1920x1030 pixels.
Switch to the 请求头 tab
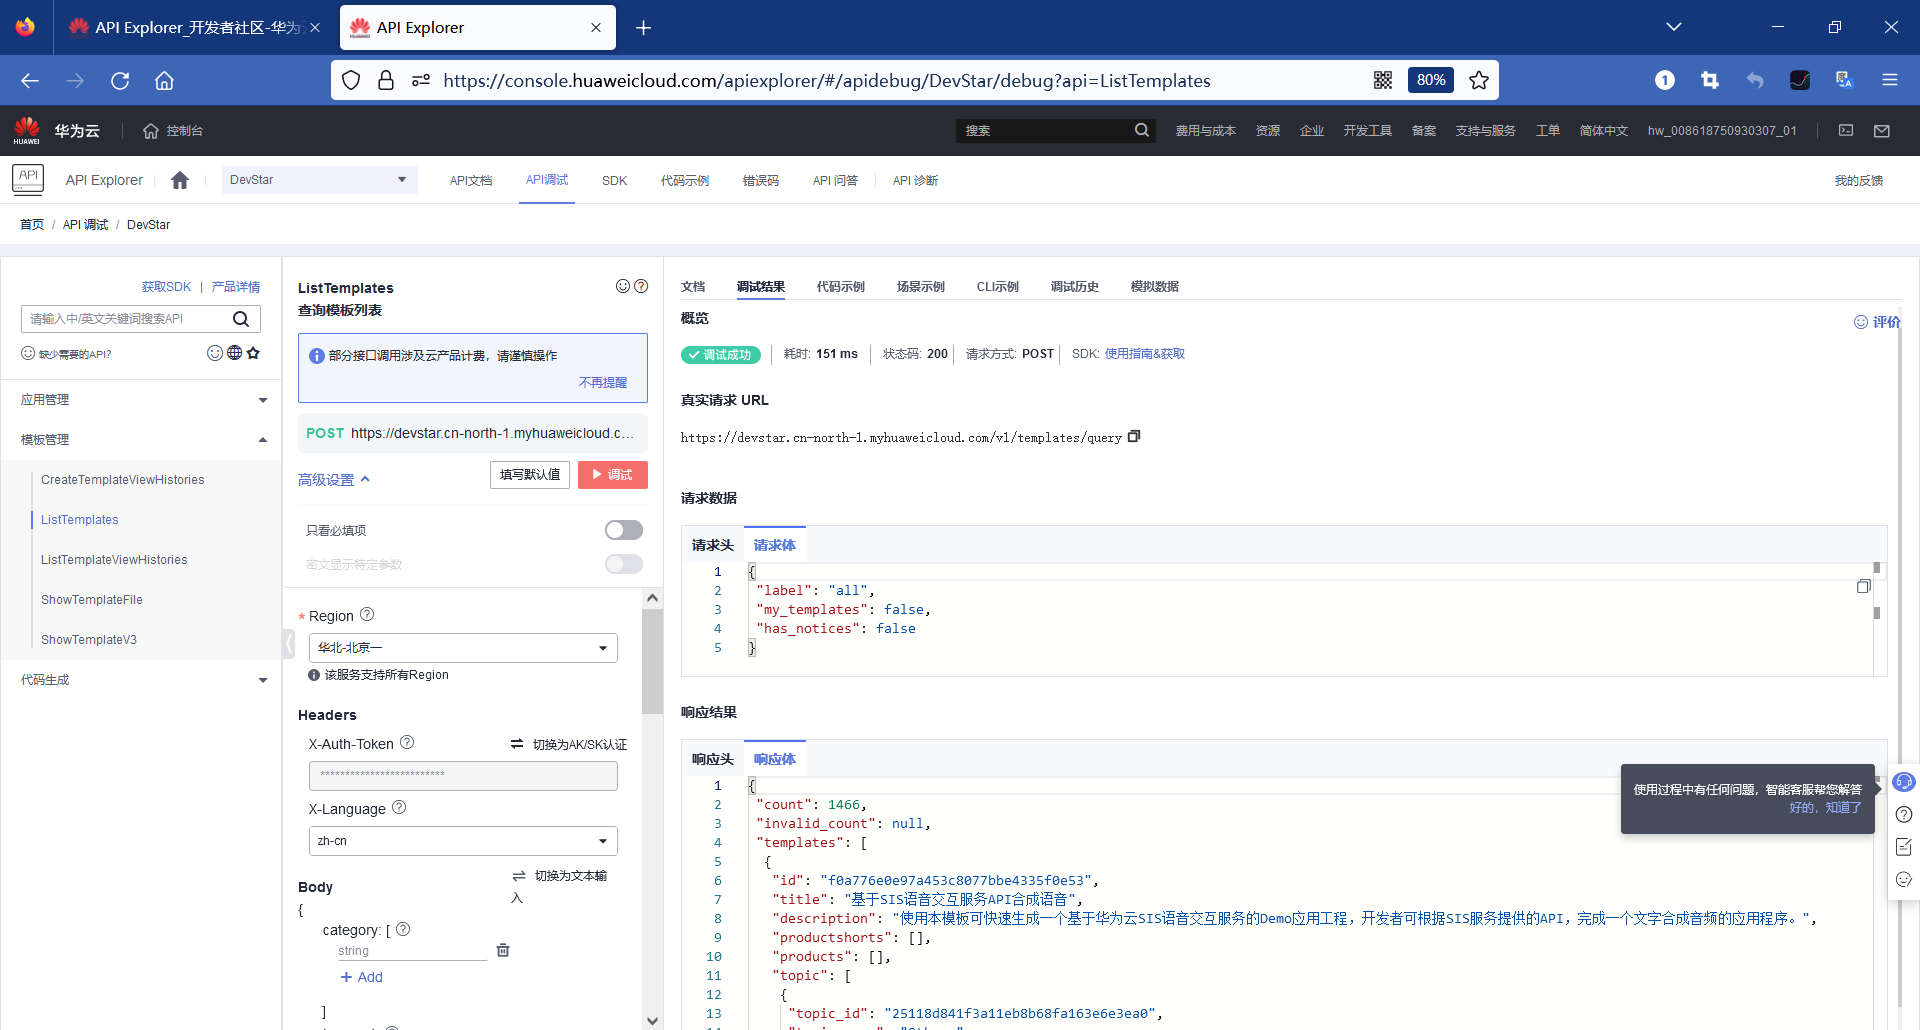[713, 545]
